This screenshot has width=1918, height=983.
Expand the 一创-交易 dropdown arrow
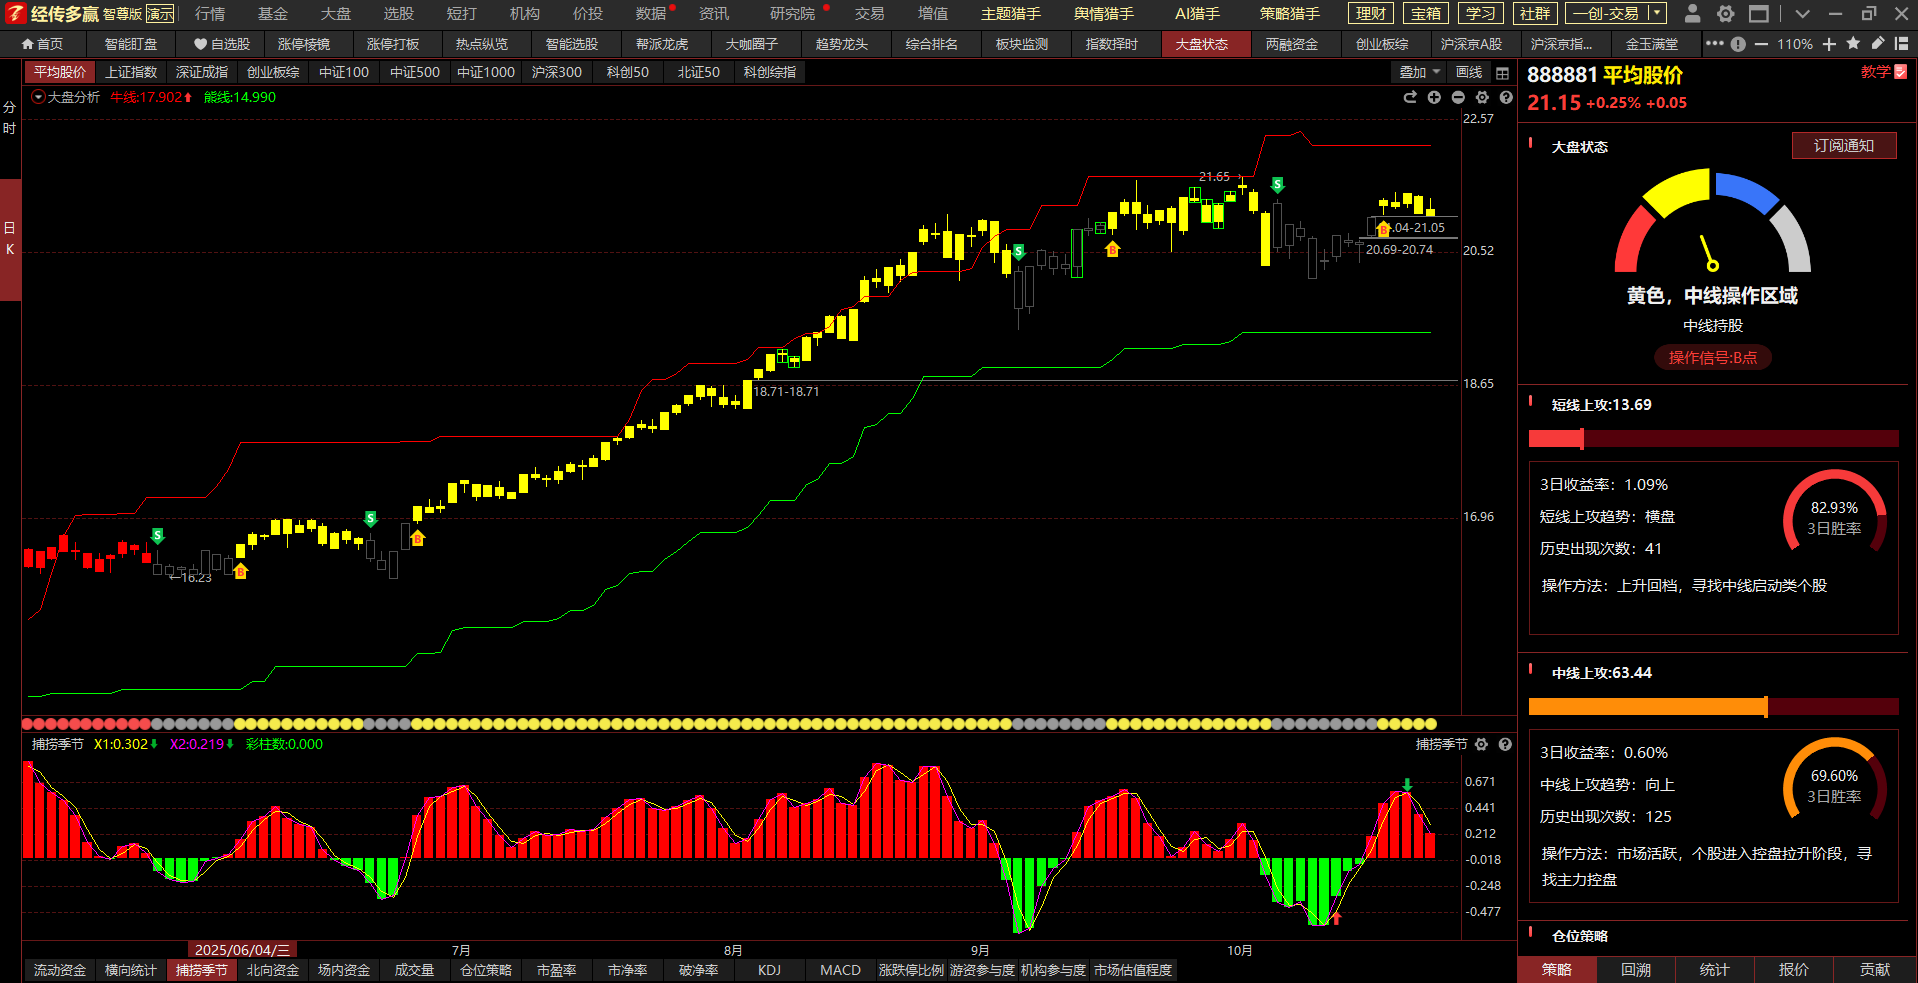pyautogui.click(x=1656, y=14)
